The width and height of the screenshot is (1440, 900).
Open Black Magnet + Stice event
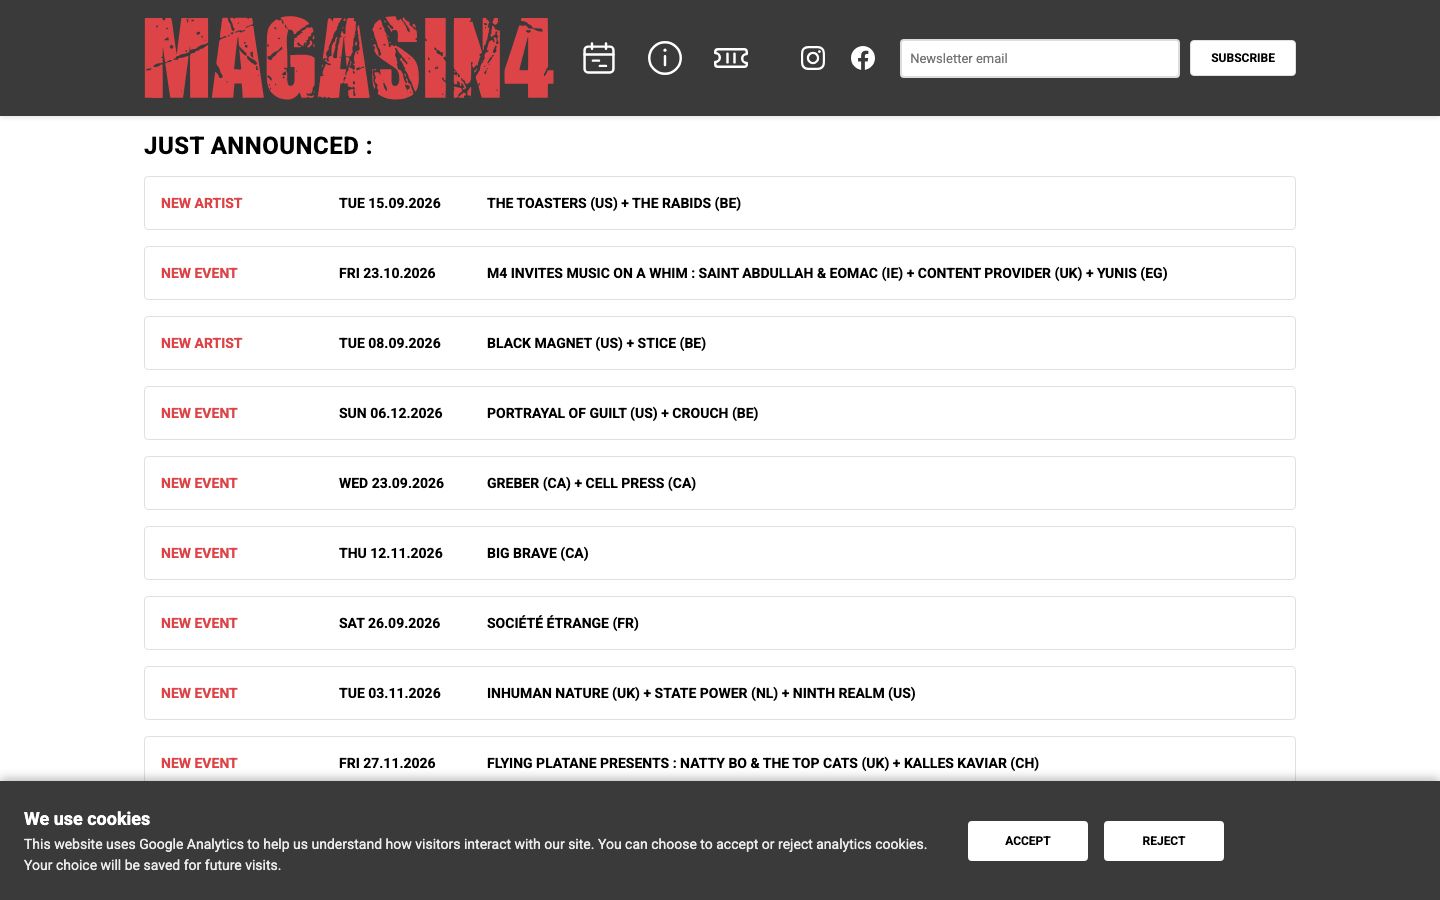tap(720, 343)
